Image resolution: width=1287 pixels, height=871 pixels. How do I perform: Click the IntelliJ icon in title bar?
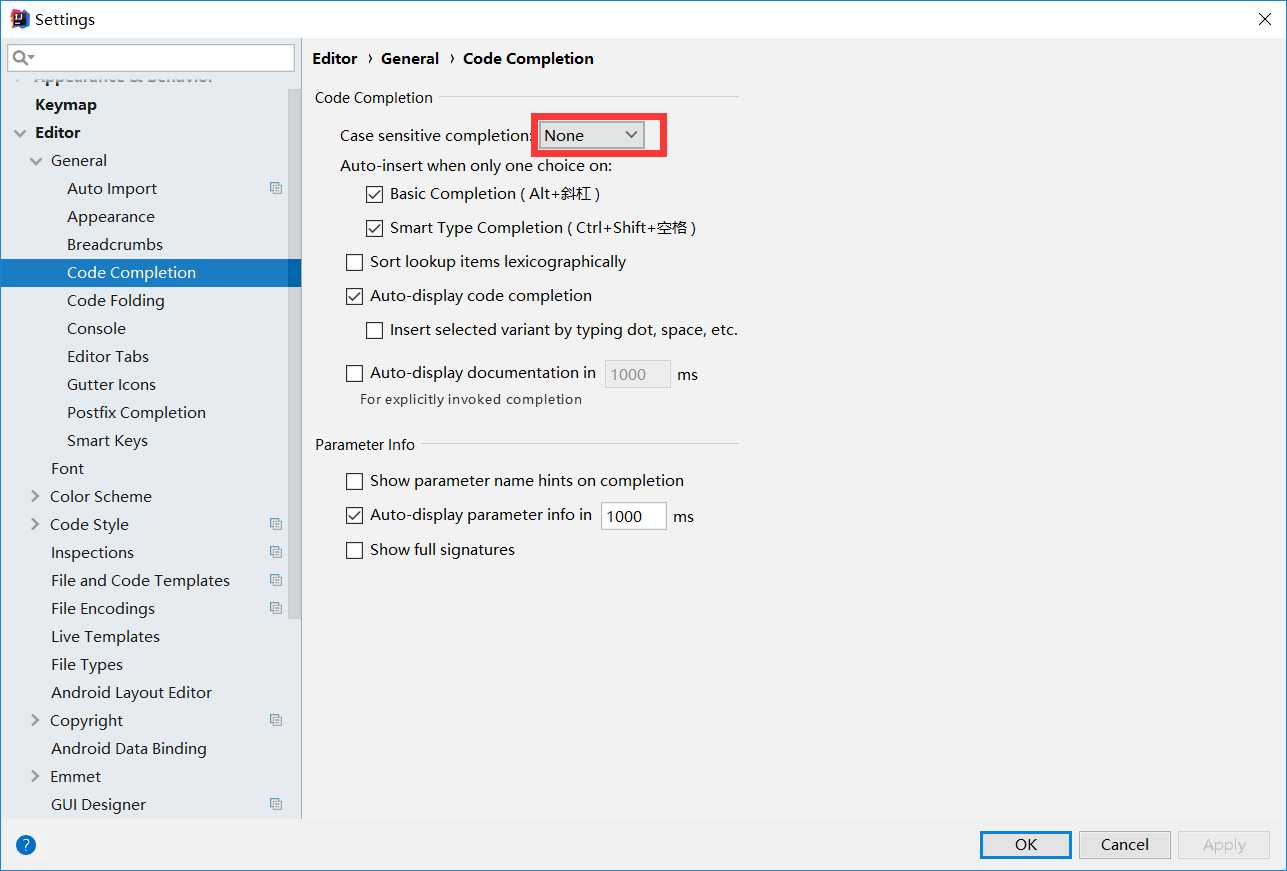click(x=19, y=19)
